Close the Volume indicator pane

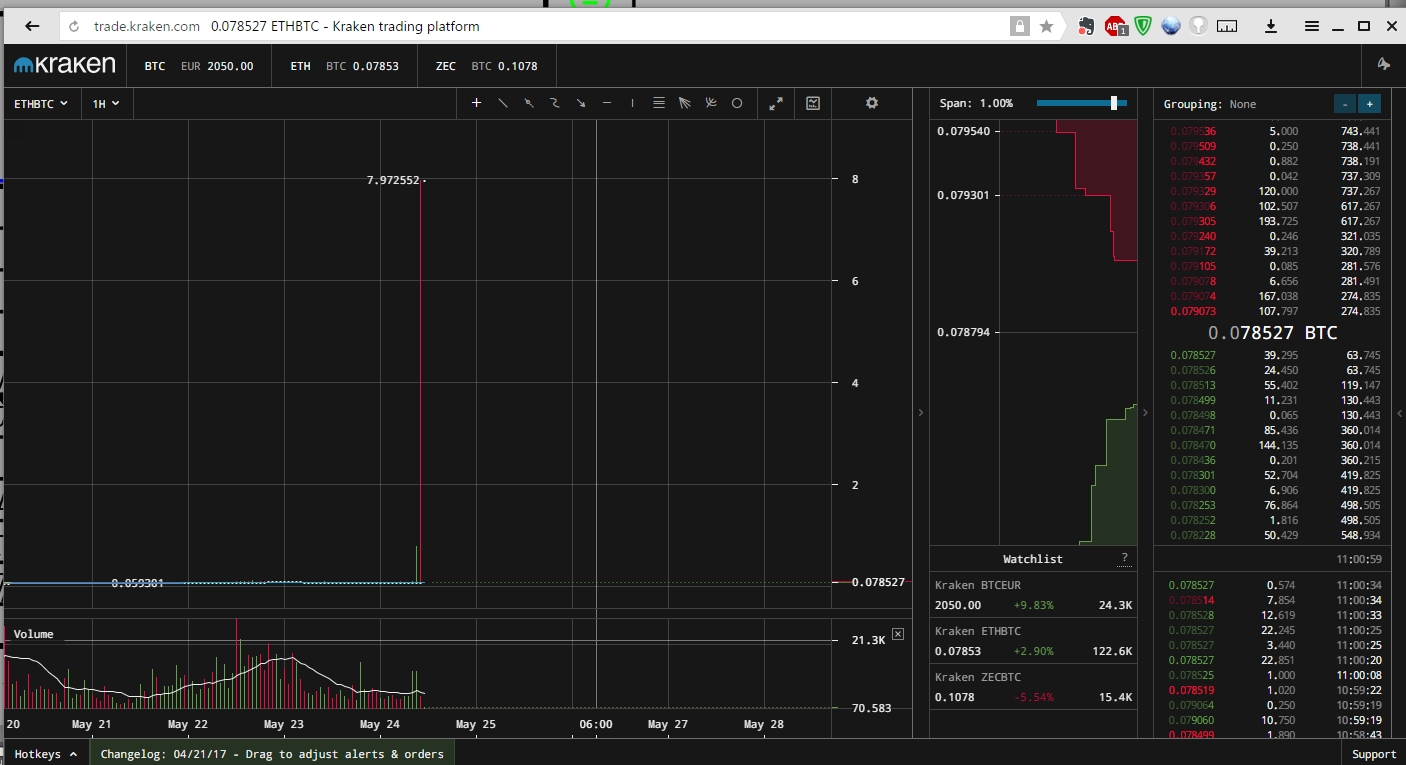pyautogui.click(x=897, y=634)
